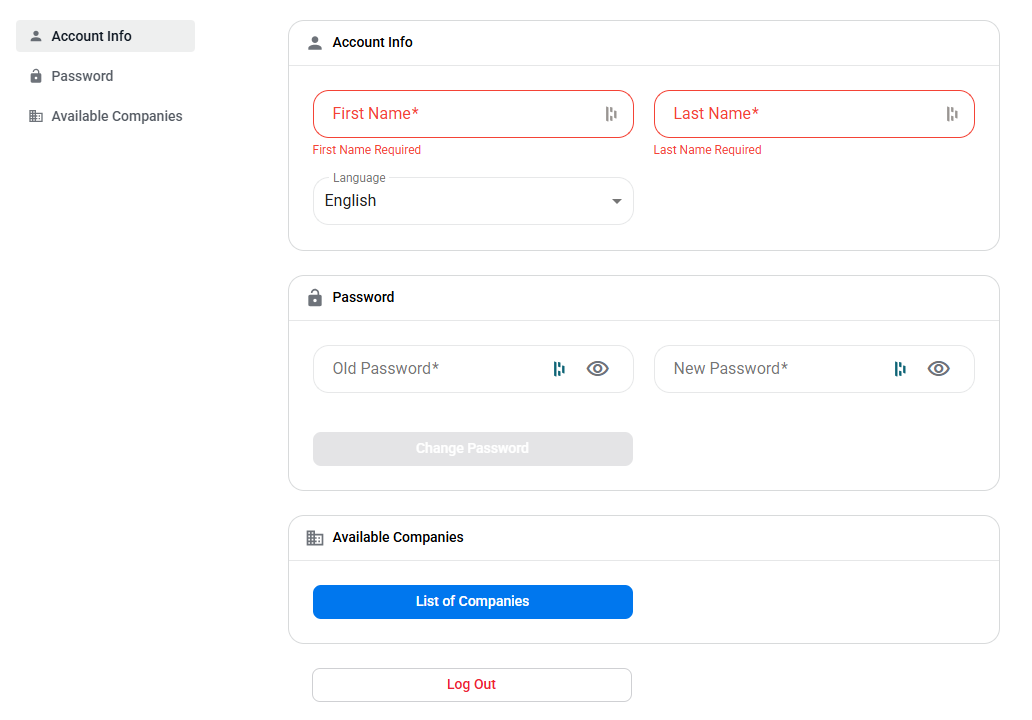Click the Log Out button

tap(472, 684)
